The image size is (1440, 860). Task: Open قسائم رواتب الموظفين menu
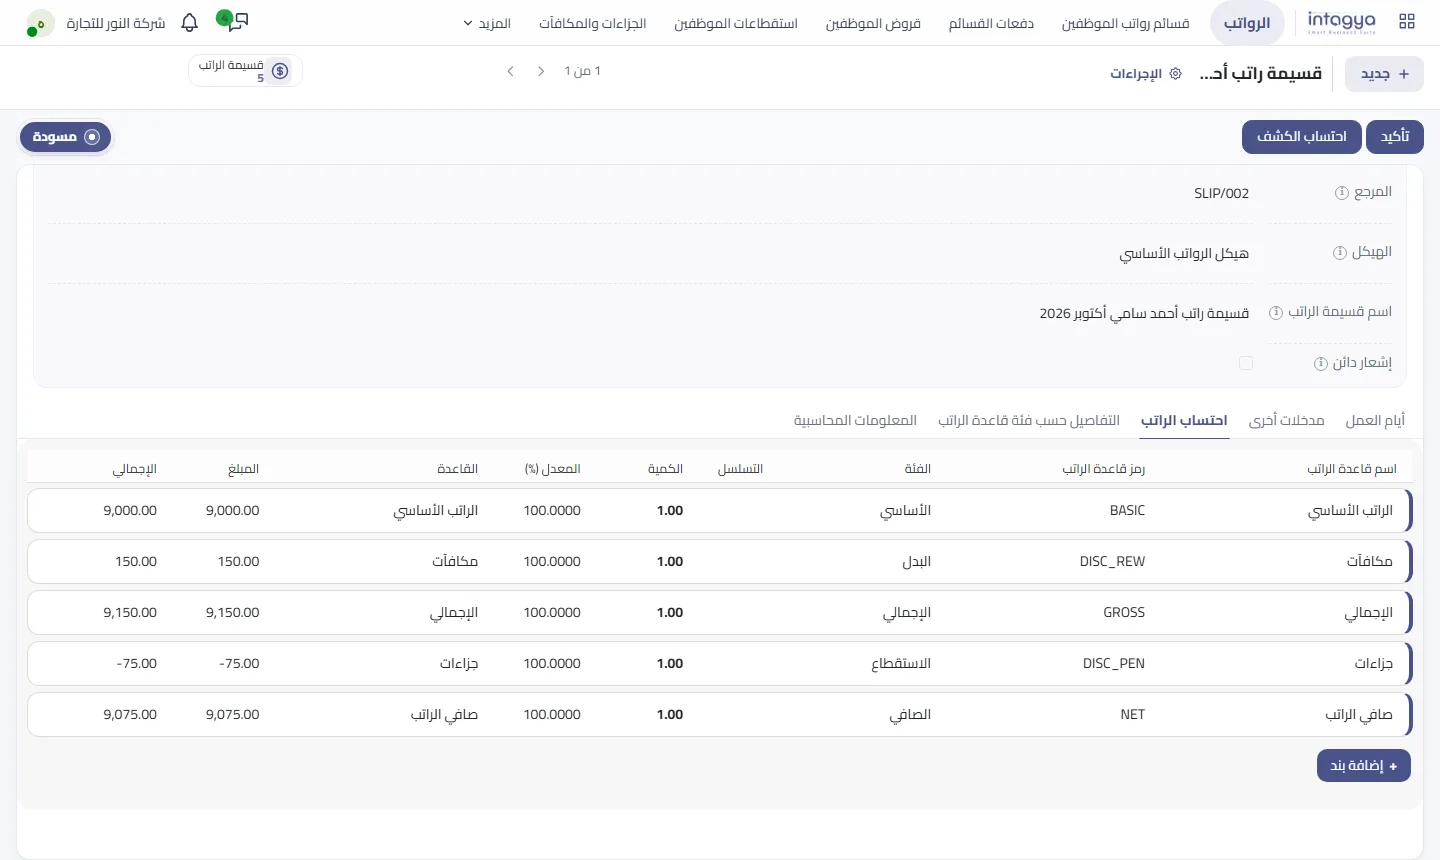[1126, 23]
